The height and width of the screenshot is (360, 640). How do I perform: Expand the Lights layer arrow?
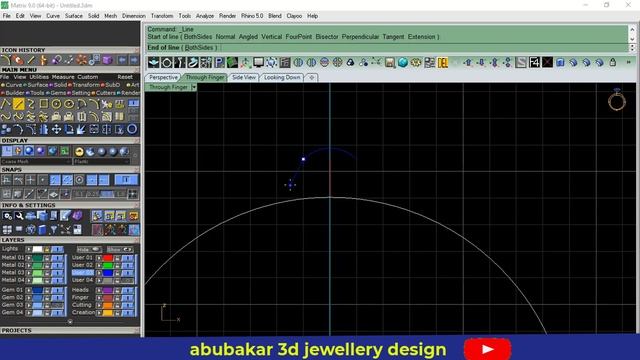(x=29, y=249)
